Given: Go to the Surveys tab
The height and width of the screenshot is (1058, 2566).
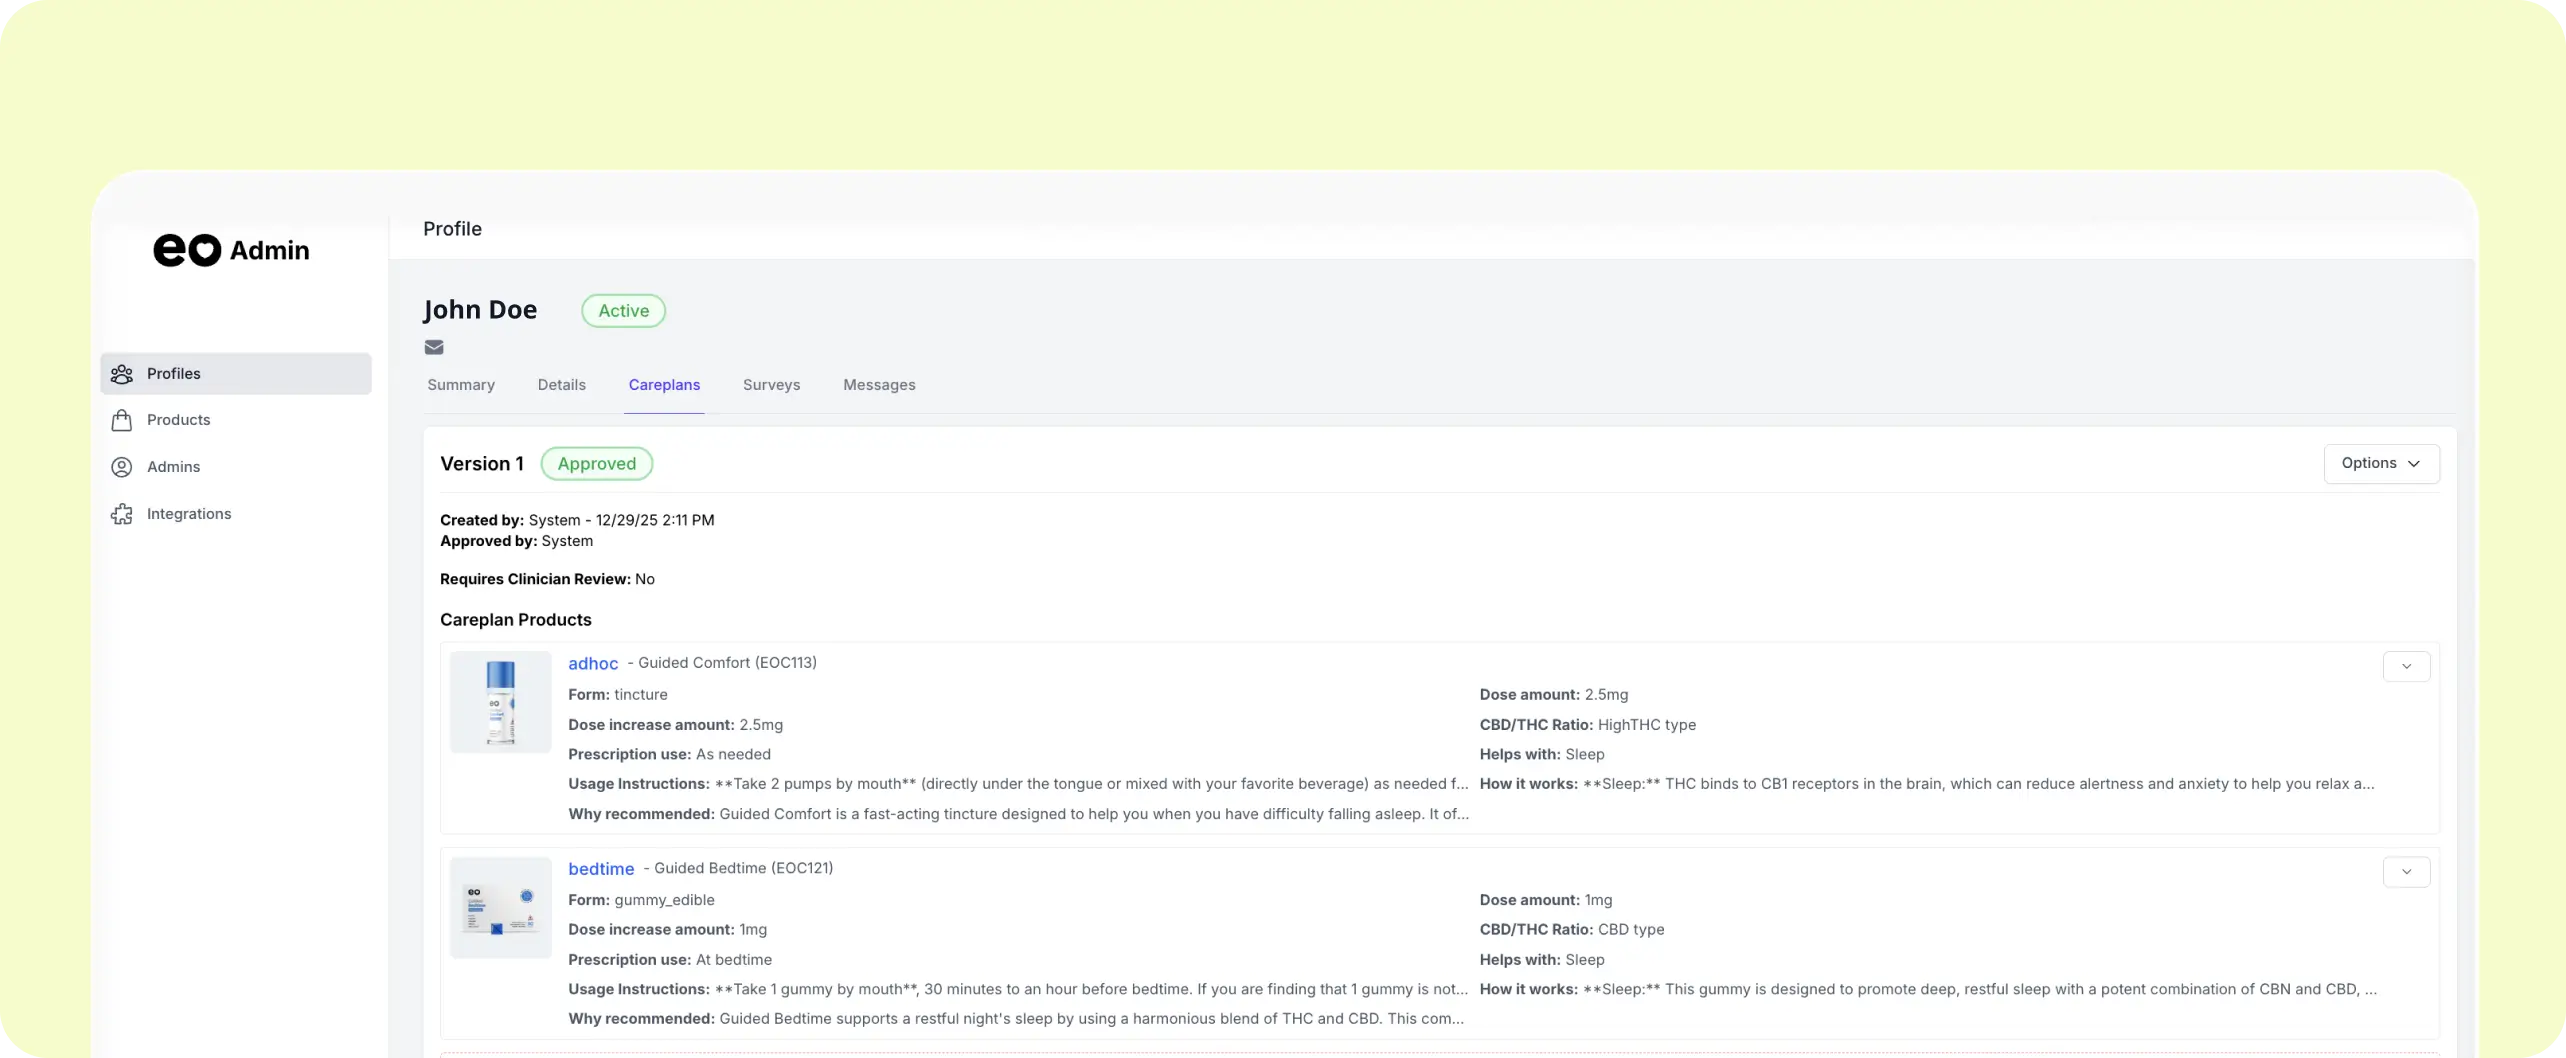Looking at the screenshot, I should click(770, 385).
